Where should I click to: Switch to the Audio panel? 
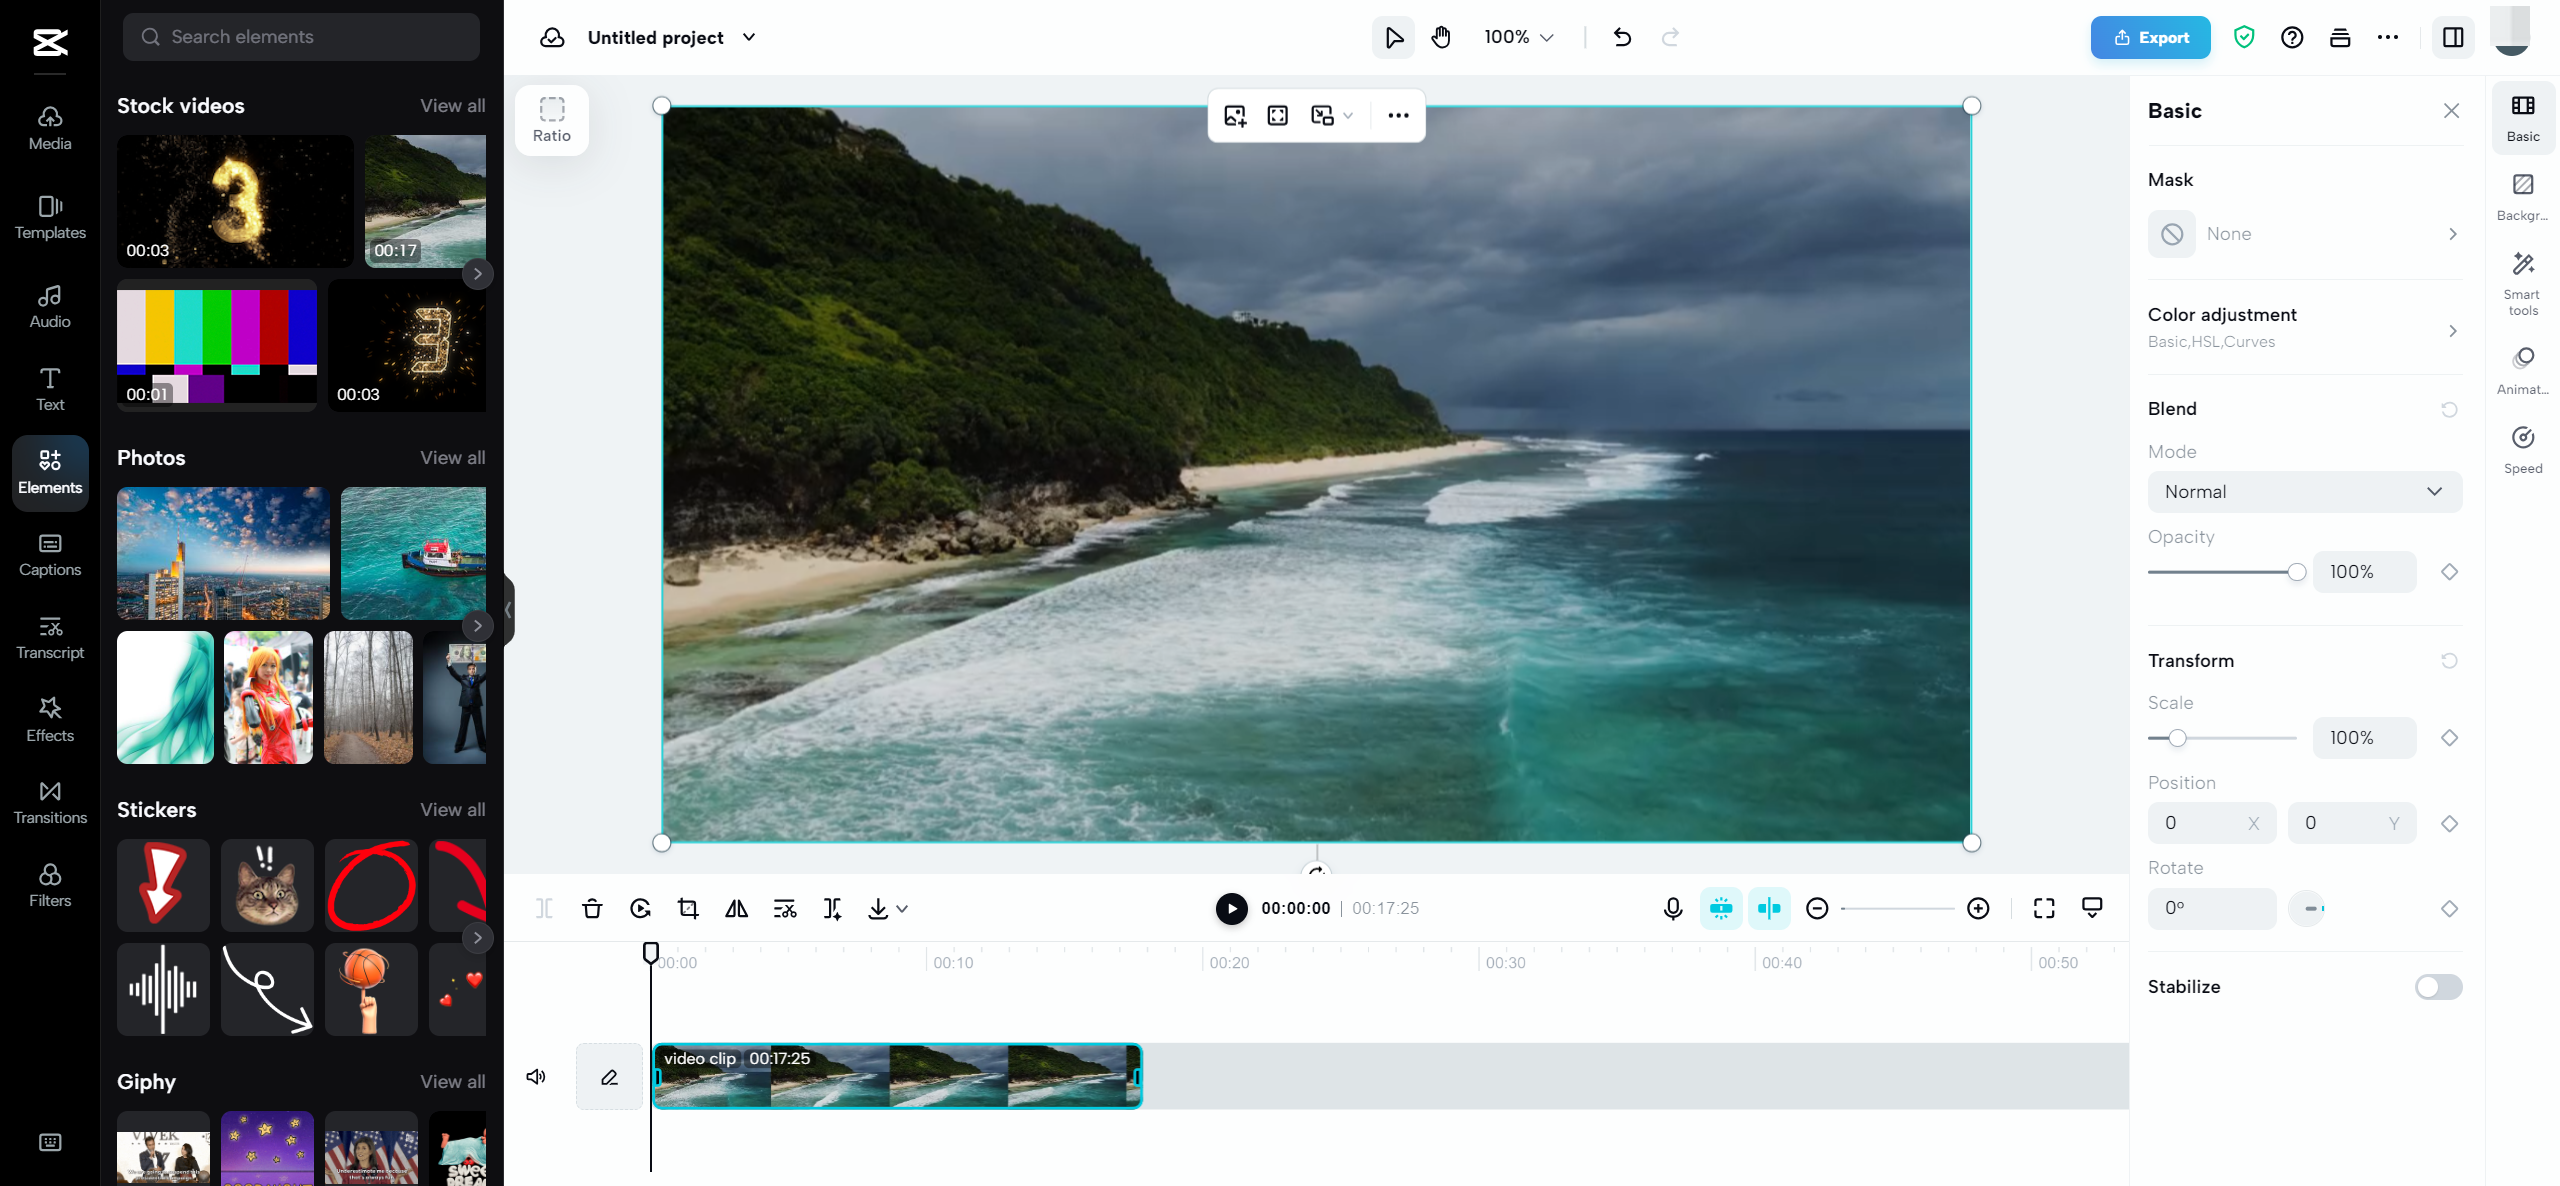coord(49,305)
